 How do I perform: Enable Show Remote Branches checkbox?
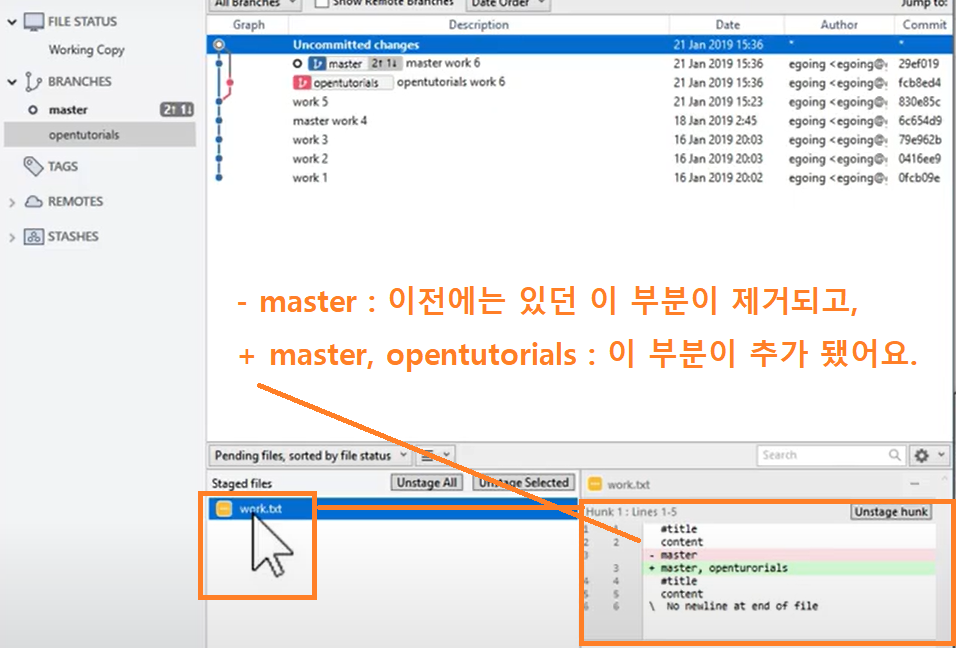[322, 3]
